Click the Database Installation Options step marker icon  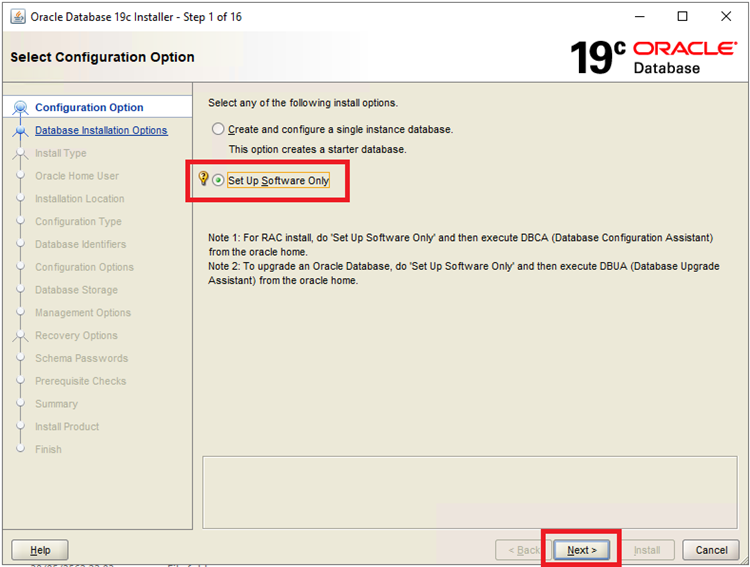20,131
